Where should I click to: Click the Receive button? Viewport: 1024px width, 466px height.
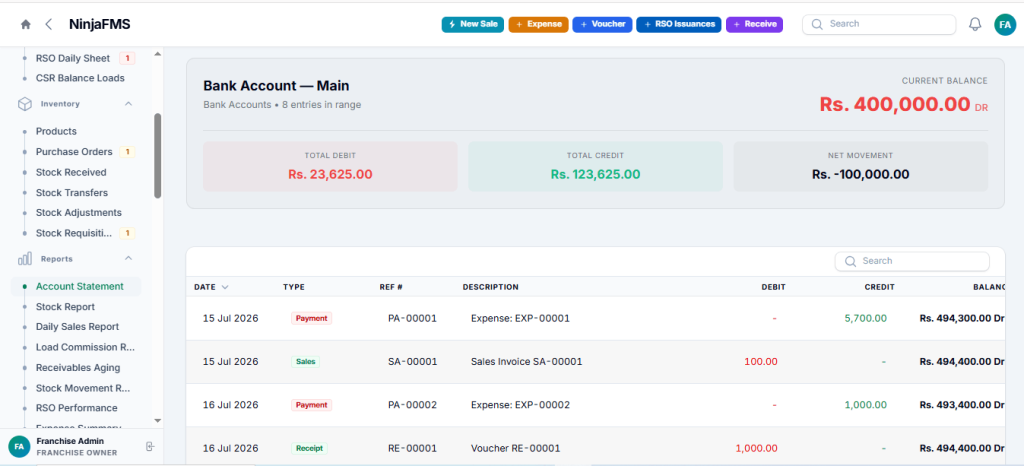pos(754,24)
